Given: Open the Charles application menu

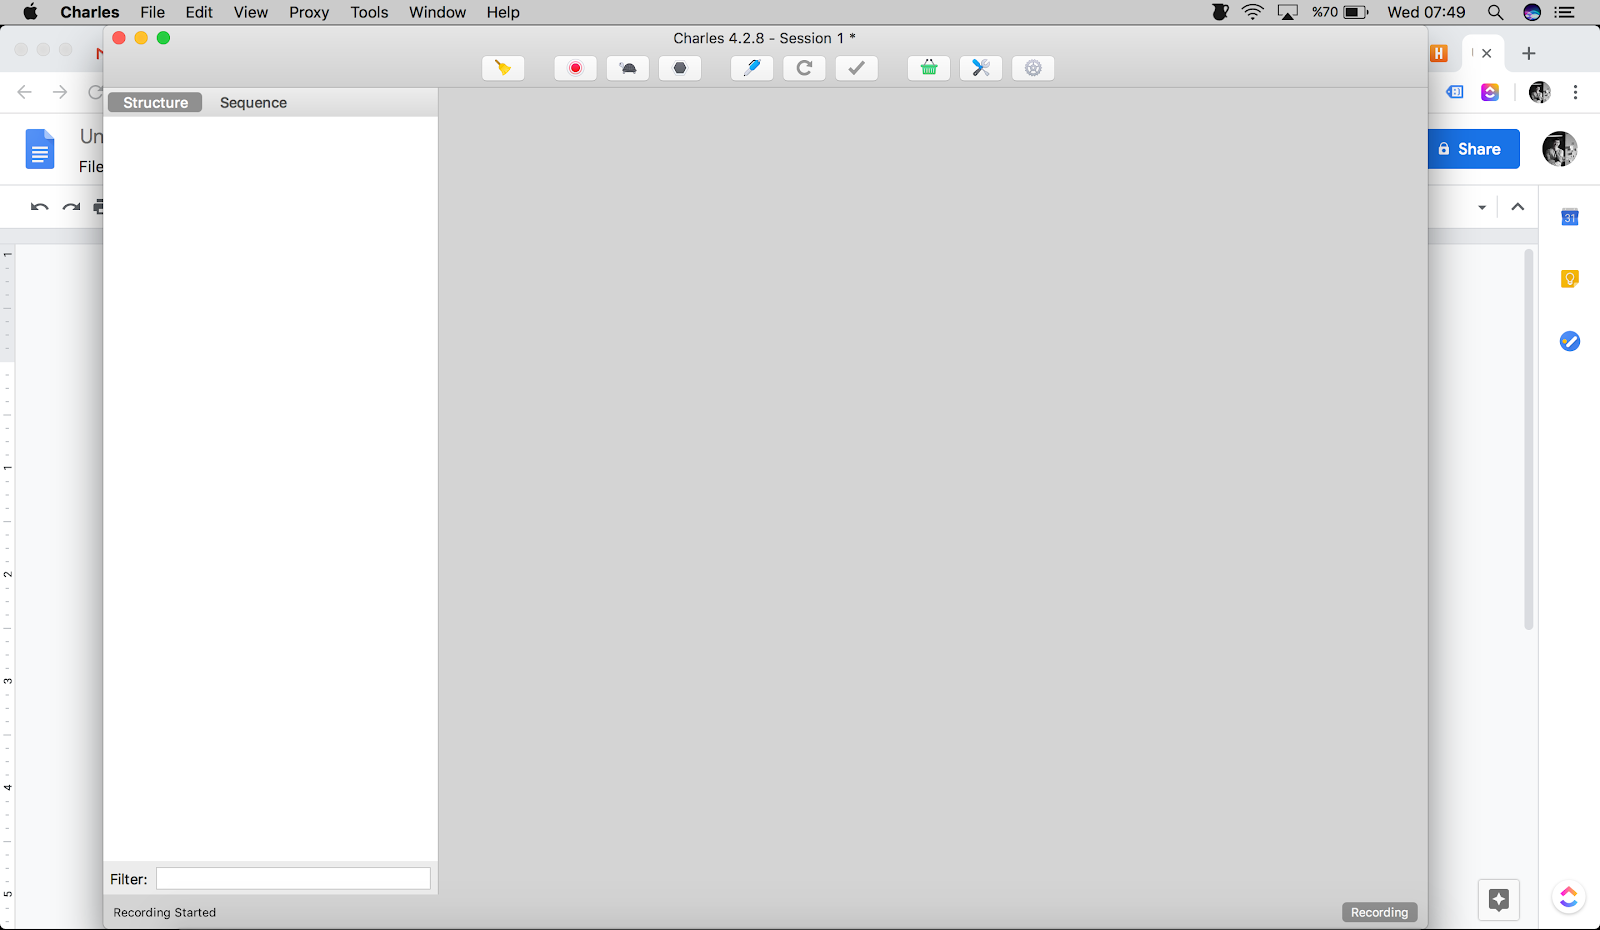Looking at the screenshot, I should pos(90,12).
